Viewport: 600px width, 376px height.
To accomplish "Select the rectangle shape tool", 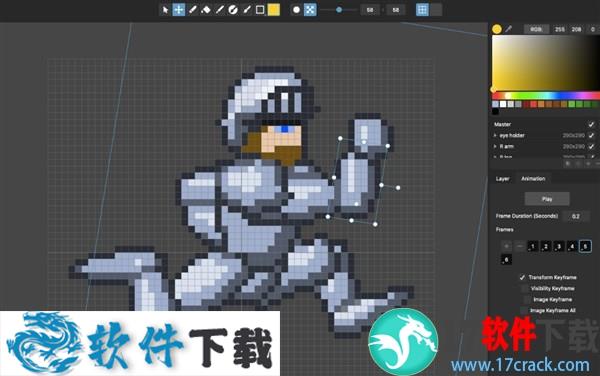I will 260,10.
